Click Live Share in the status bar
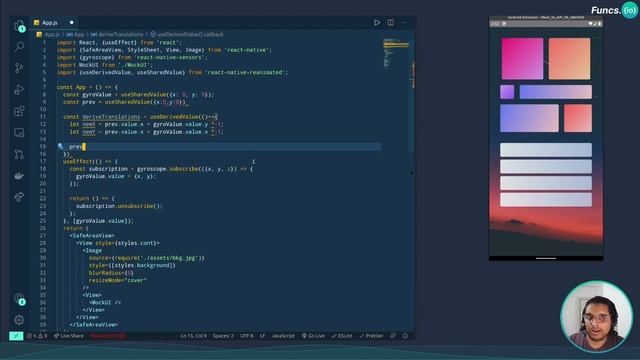640x360 pixels. (69, 336)
